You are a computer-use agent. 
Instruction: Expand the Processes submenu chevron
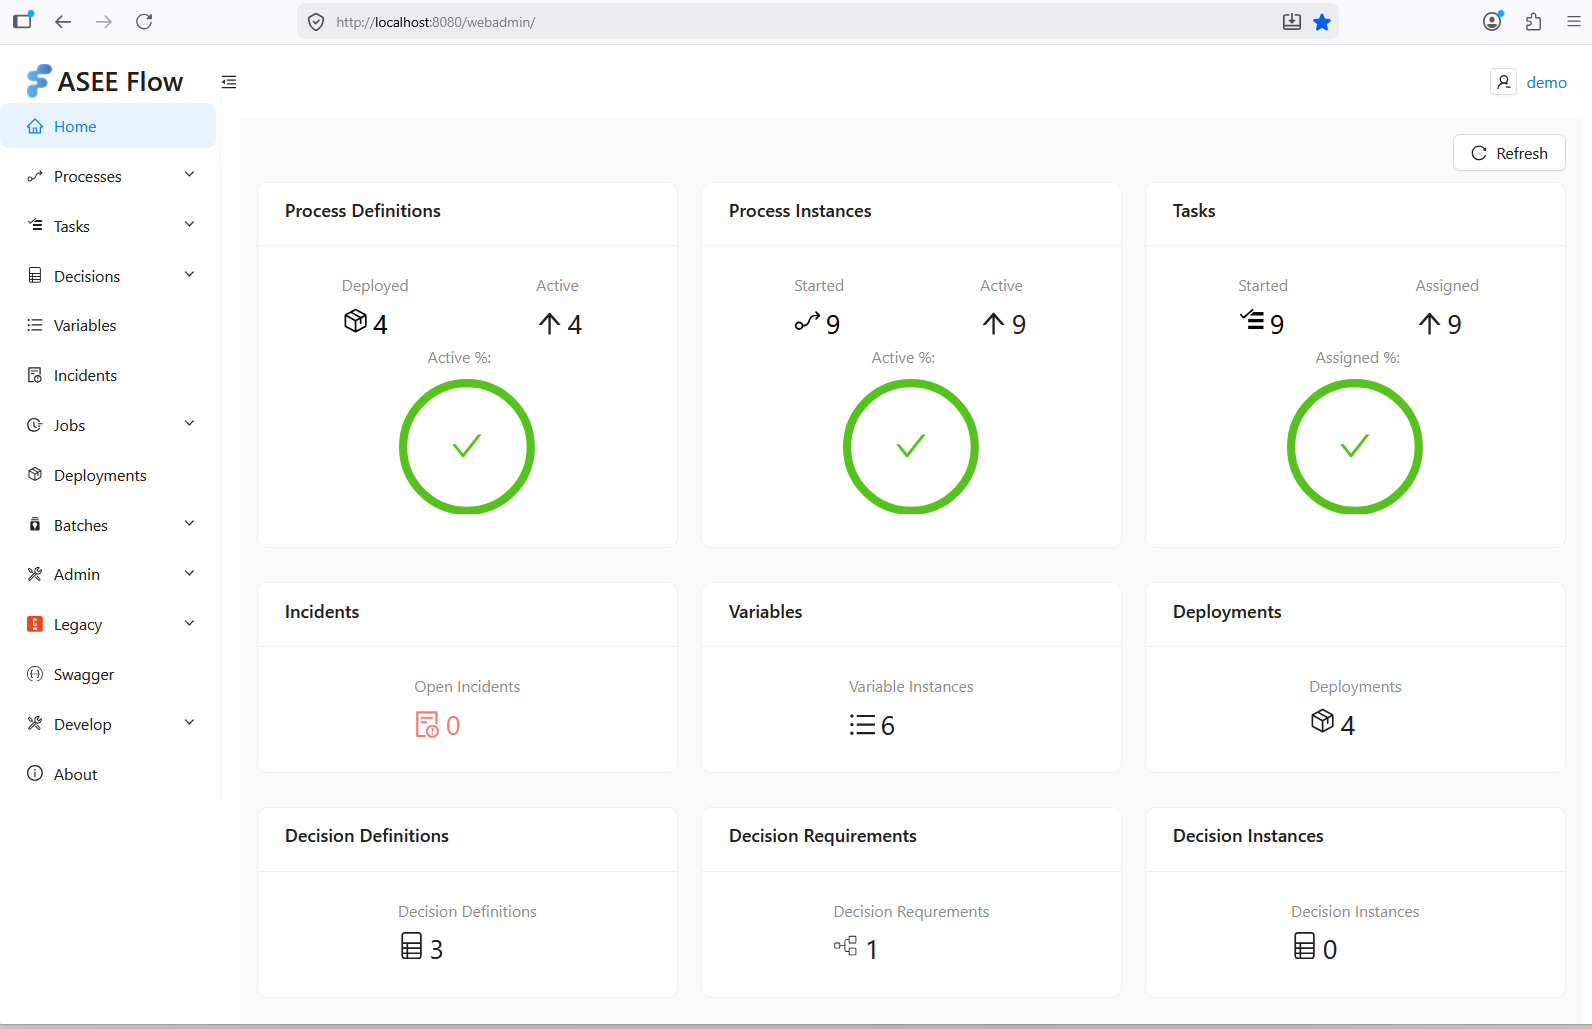click(190, 175)
